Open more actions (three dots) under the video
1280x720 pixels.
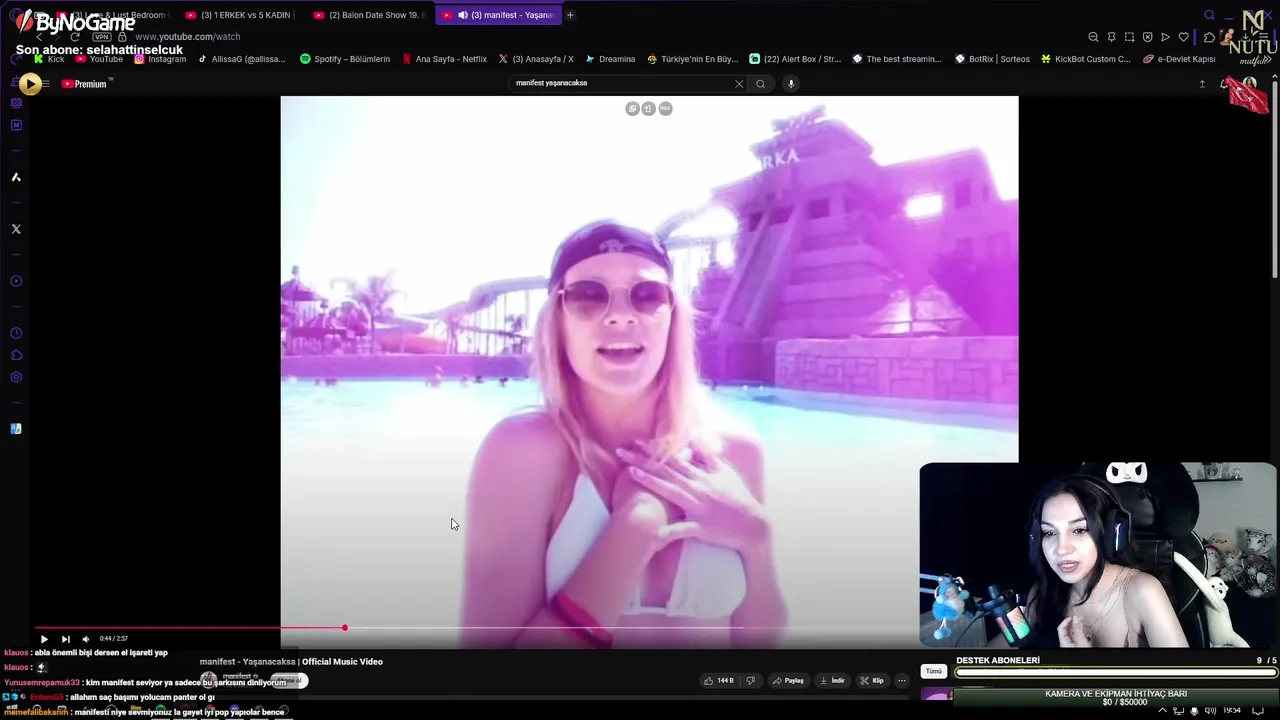pyautogui.click(x=901, y=681)
